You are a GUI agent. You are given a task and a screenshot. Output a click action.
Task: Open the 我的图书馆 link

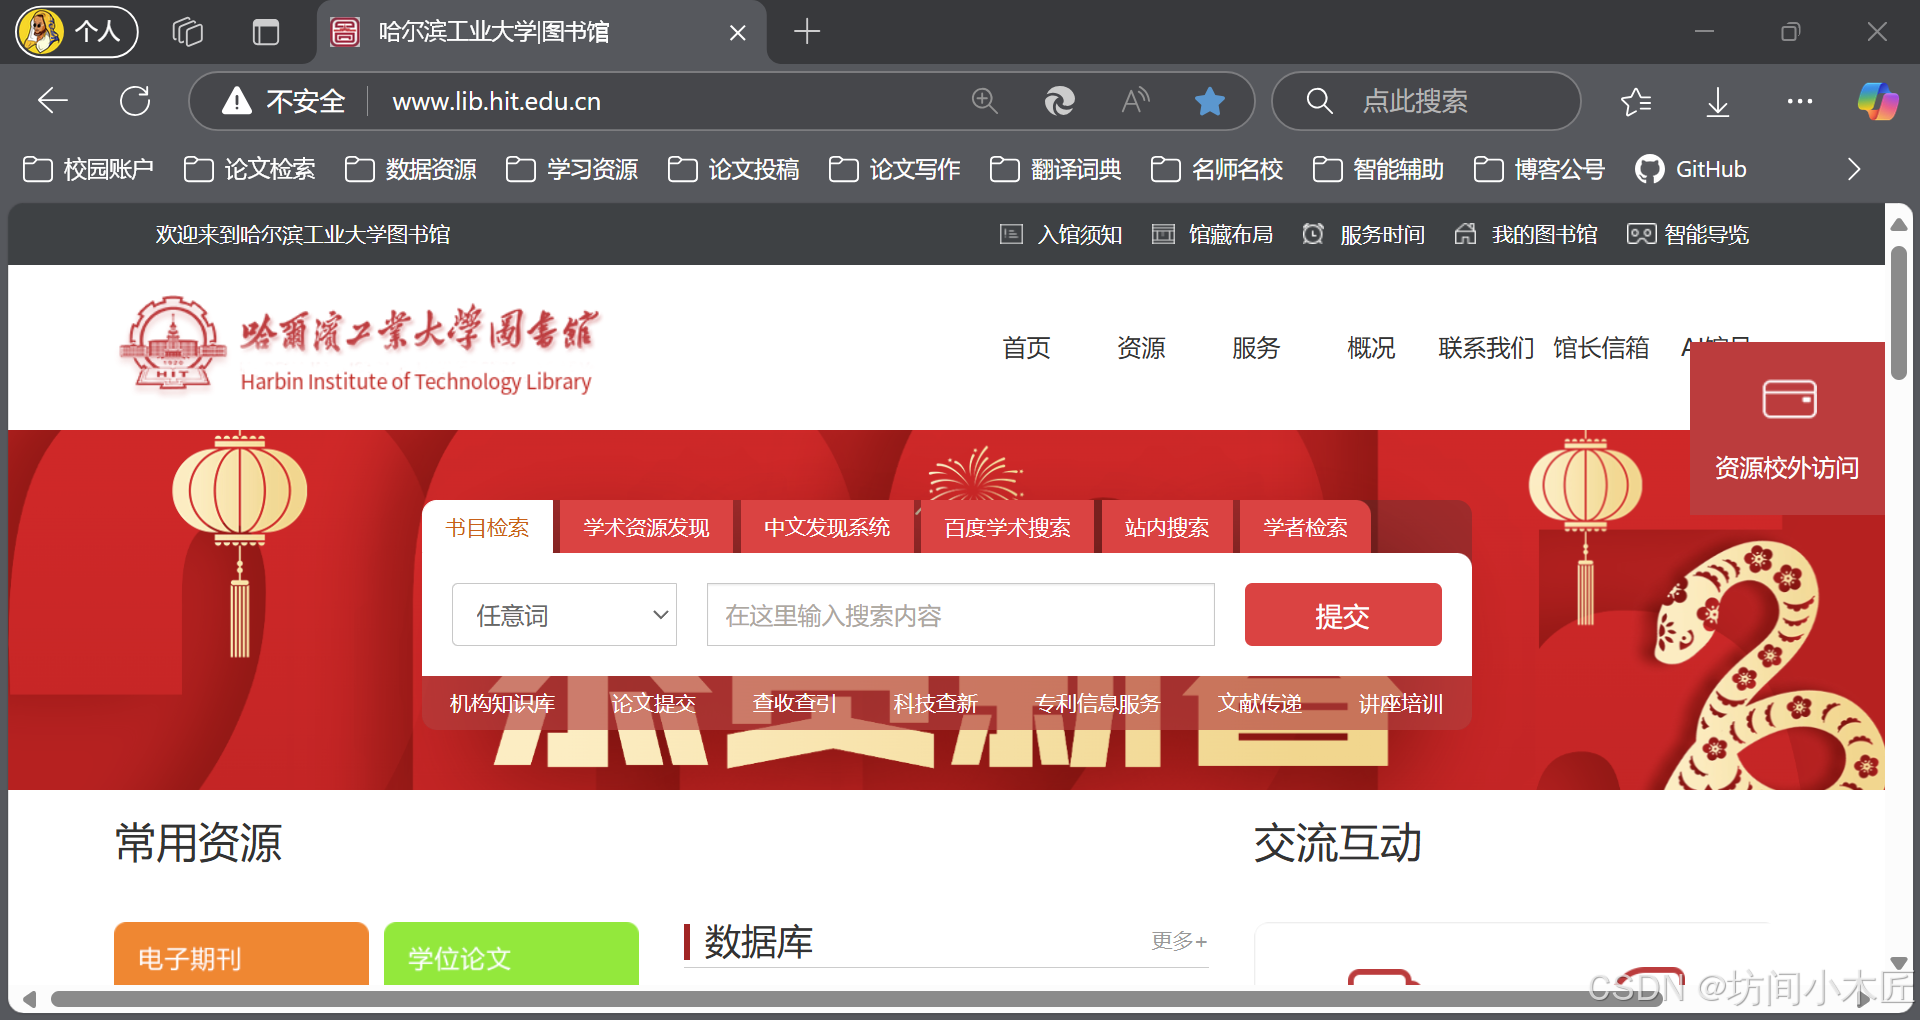tap(1525, 234)
